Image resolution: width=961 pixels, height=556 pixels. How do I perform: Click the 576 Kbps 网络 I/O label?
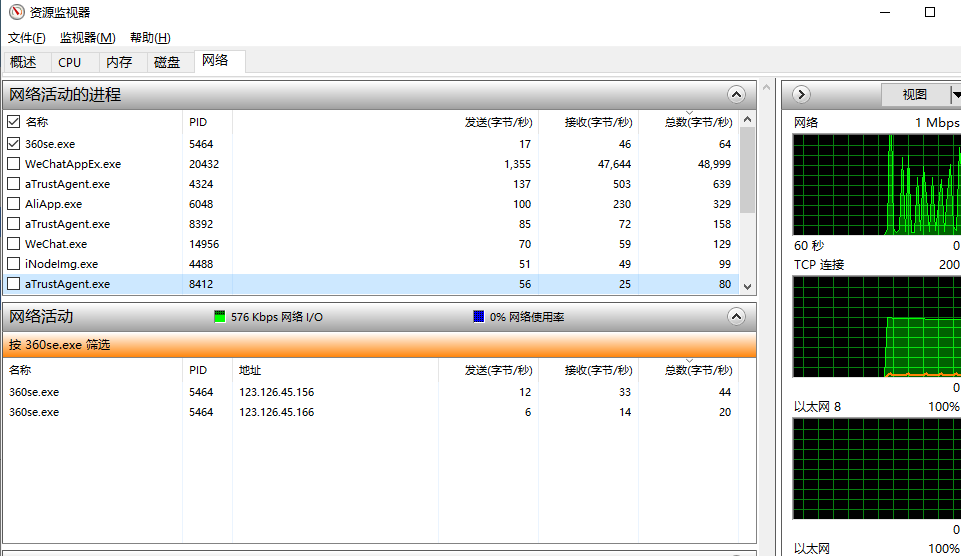click(276, 317)
